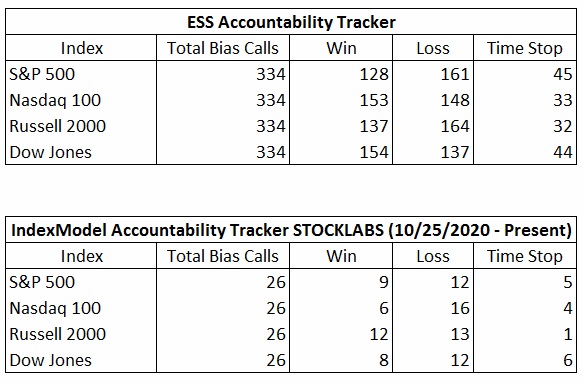Image resolution: width=584 pixels, height=384 pixels.
Task: Select S&P 500 total bias calls 26
Action: pyautogui.click(x=276, y=282)
